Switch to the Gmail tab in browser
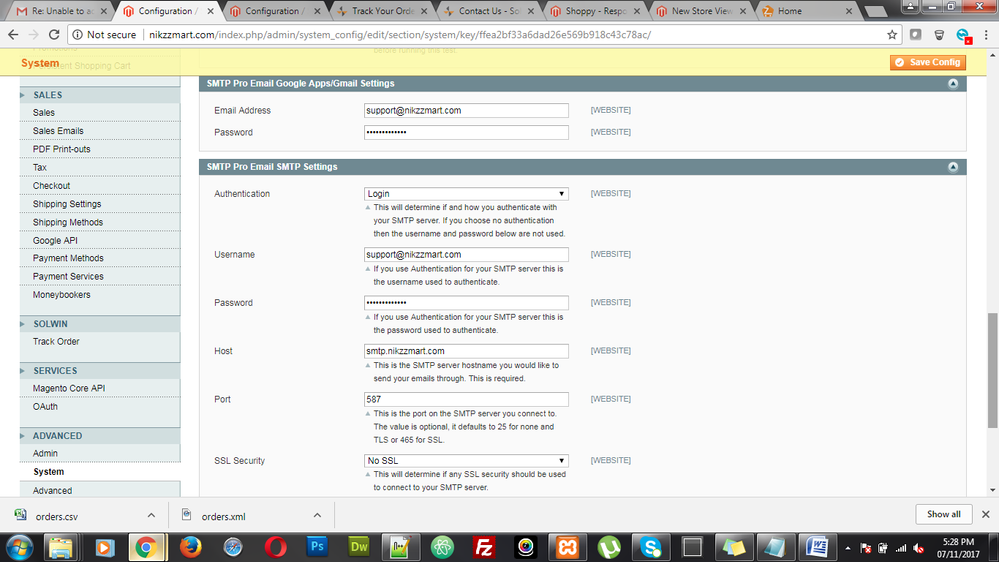This screenshot has height=562, width=999. click(x=58, y=12)
